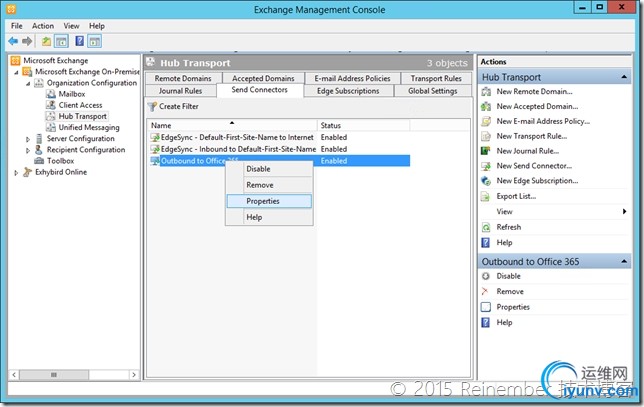Expand Exhybird Online tree node
The height and width of the screenshot is (407, 644).
coord(16,172)
